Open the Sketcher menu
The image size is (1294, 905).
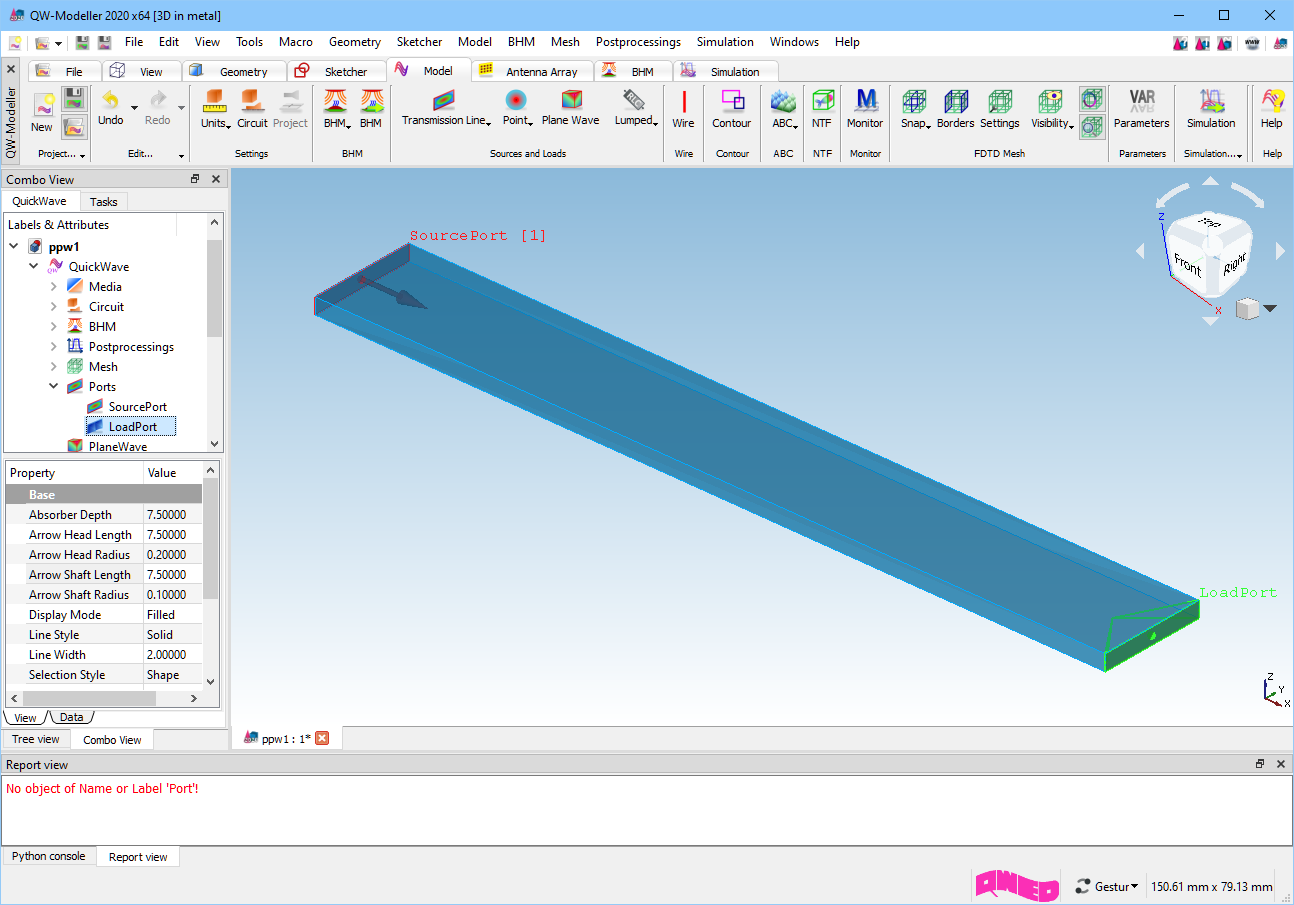coord(419,42)
